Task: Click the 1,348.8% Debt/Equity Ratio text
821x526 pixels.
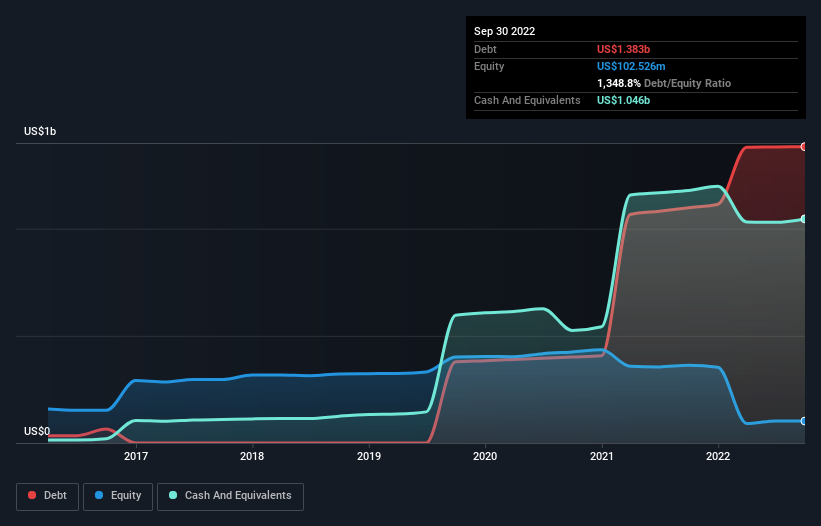Action: (664, 83)
